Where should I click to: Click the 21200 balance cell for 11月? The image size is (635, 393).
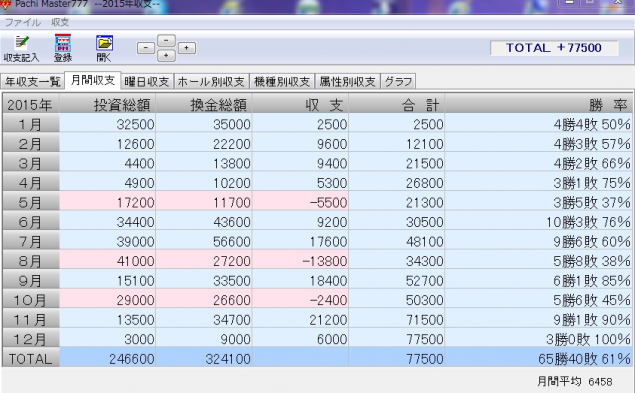pos(300,319)
